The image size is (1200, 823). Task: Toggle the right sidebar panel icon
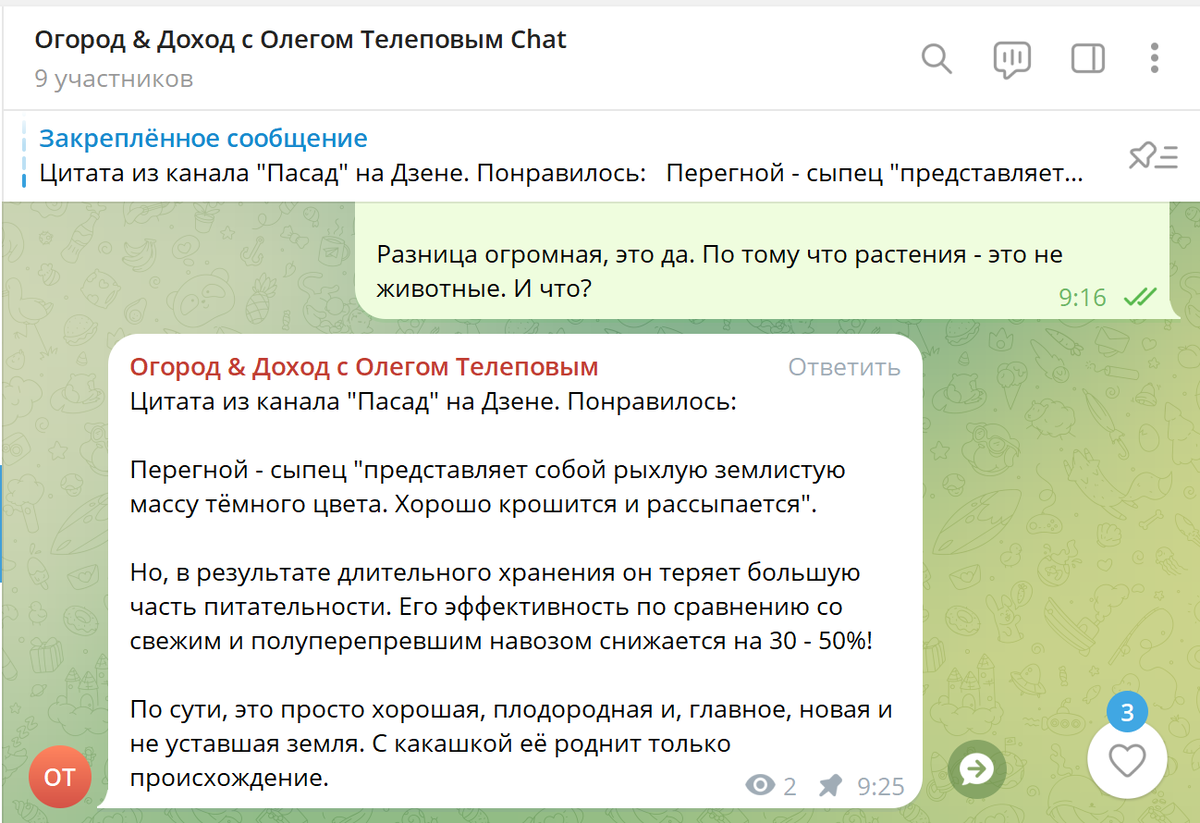pyautogui.click(x=1087, y=59)
